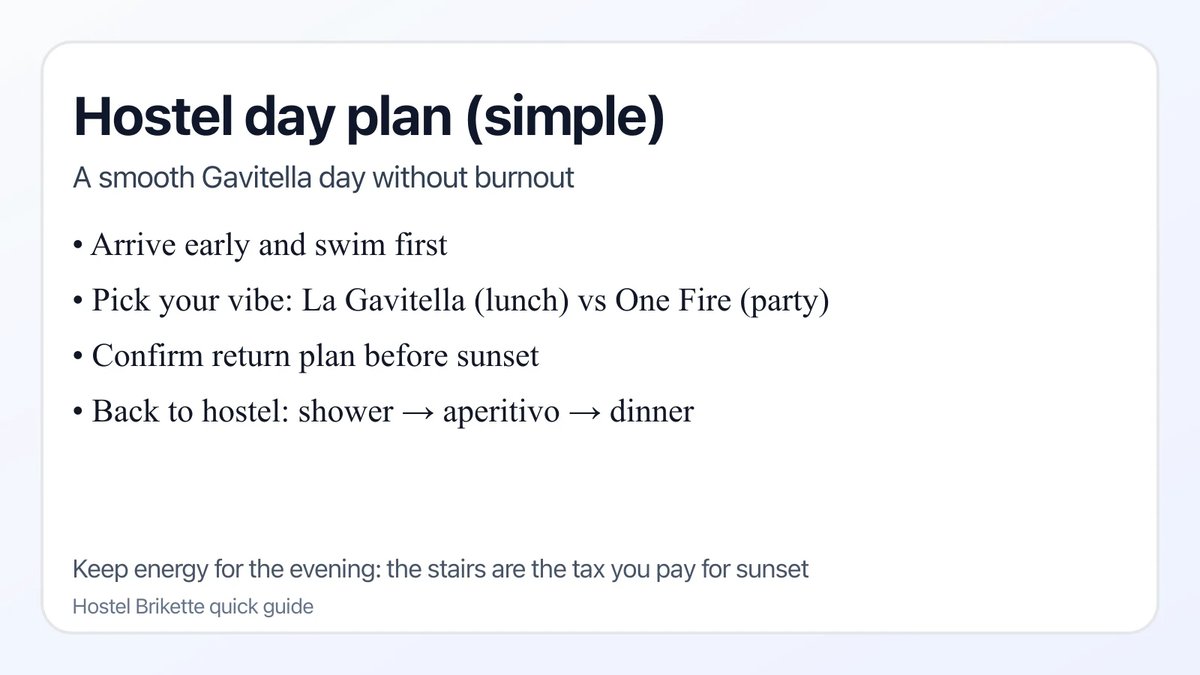Select the "Hostel Brikette quick guide" footer text

[x=193, y=606]
